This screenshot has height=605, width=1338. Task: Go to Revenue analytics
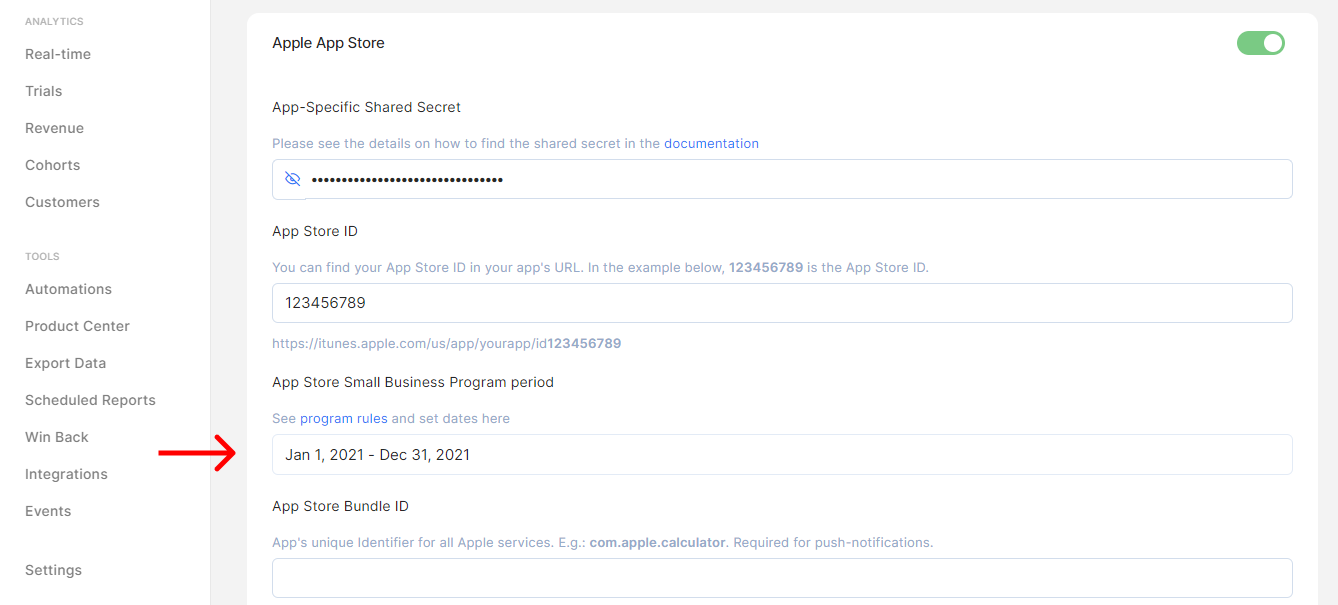(x=55, y=128)
